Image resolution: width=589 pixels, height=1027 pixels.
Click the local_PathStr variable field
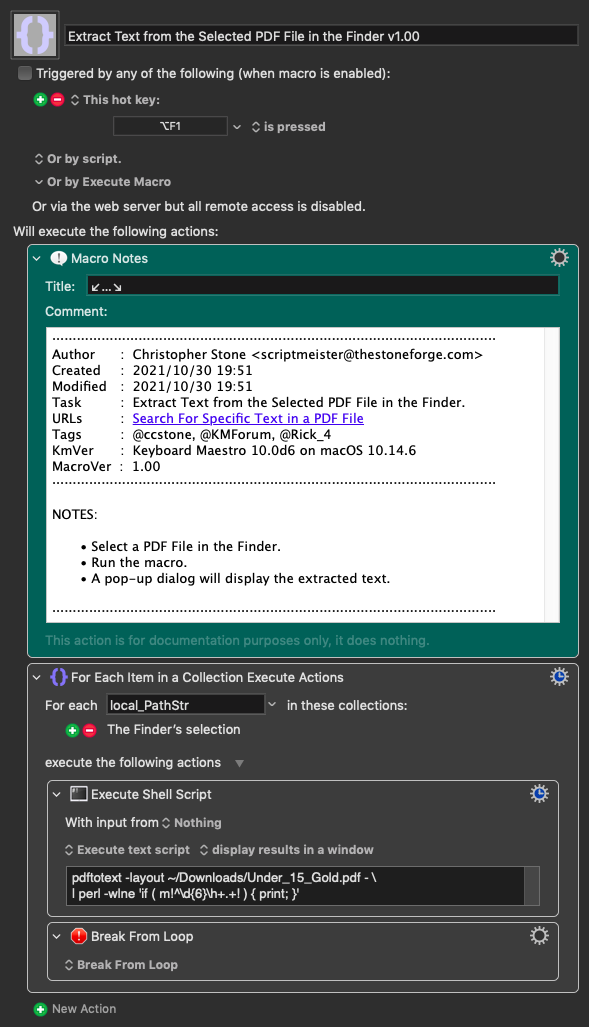coord(185,705)
